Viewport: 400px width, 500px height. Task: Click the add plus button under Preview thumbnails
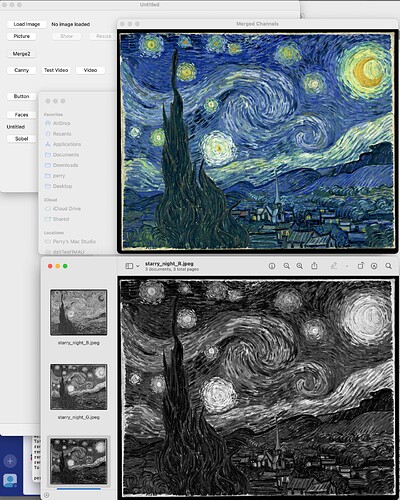point(46,495)
